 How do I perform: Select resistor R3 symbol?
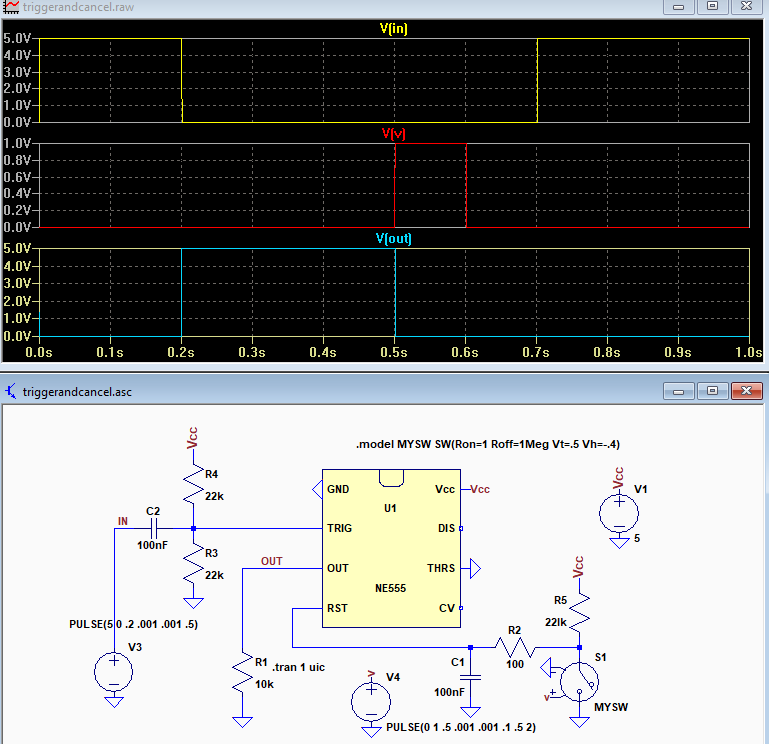(x=194, y=564)
